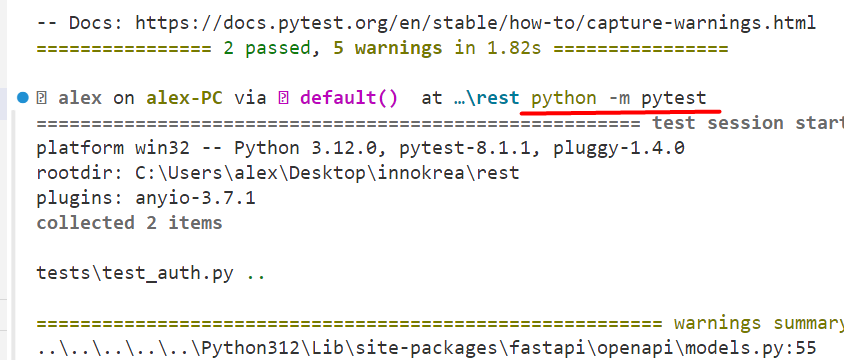The image size is (844, 360).
Task: Click the platform win32 Python 3.12.0 line
Action: point(360,148)
